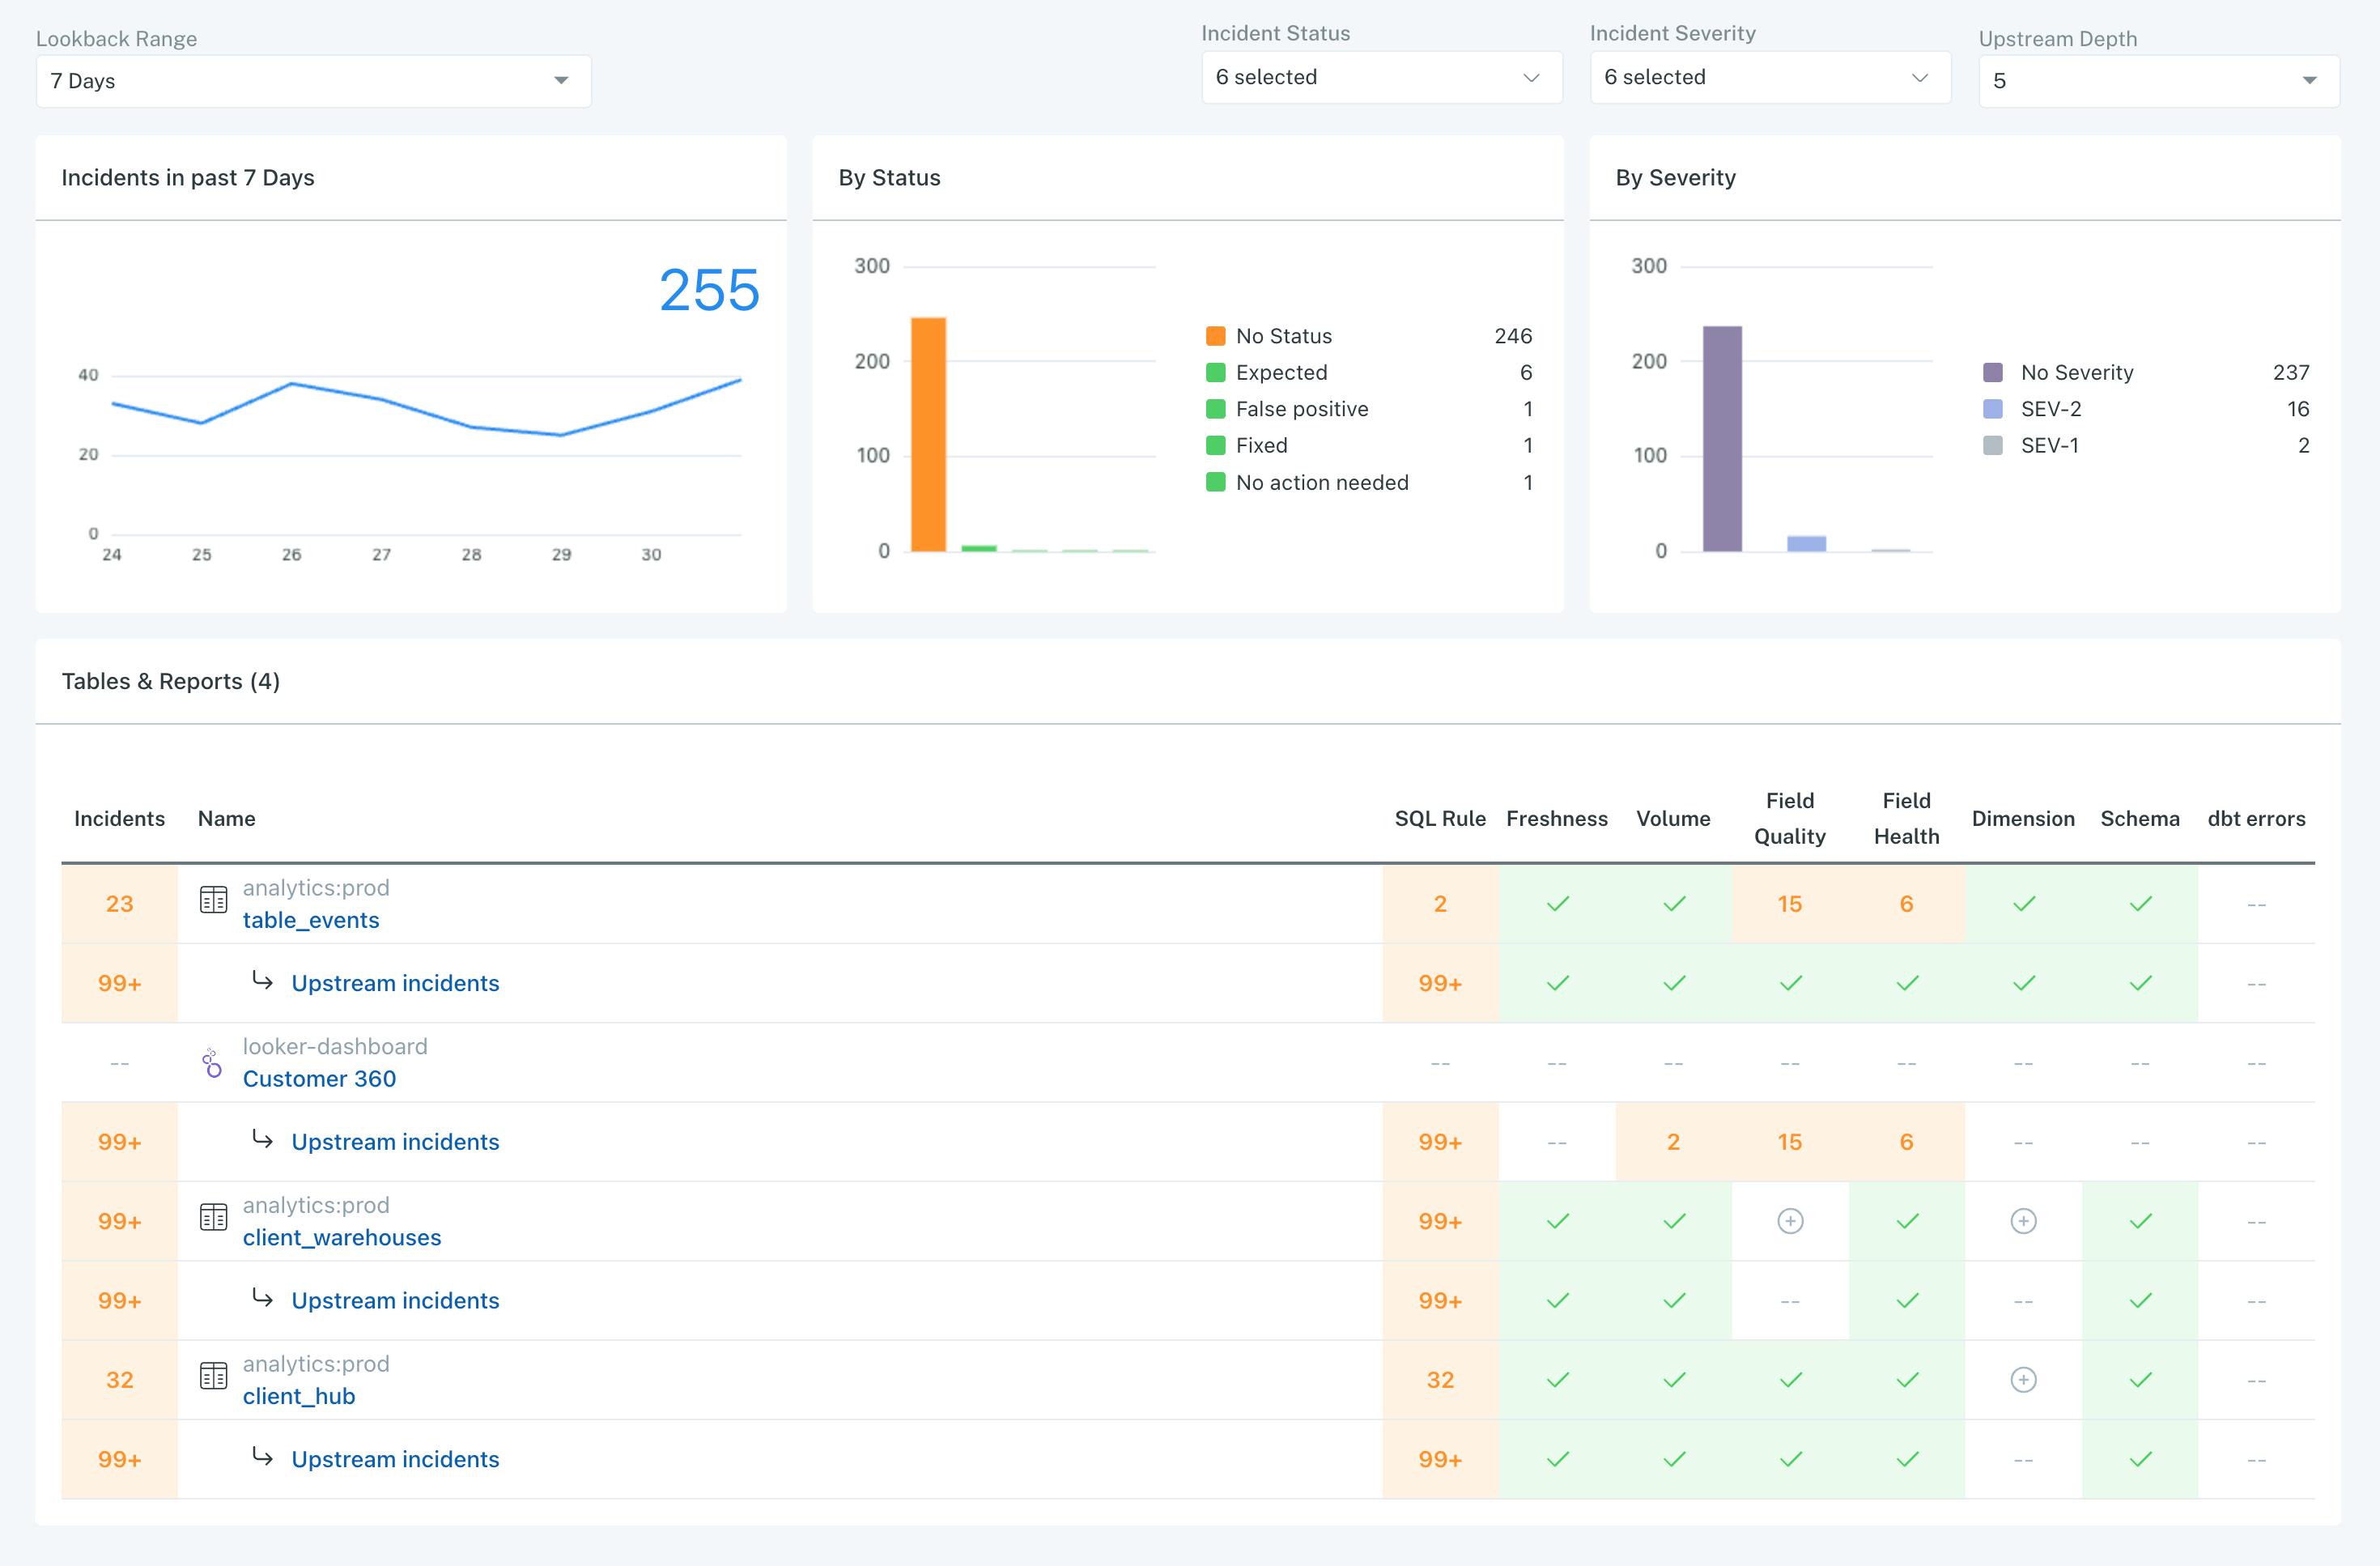Click table_events Field Quality count 15
2380x1566 pixels.
[x=1789, y=904]
